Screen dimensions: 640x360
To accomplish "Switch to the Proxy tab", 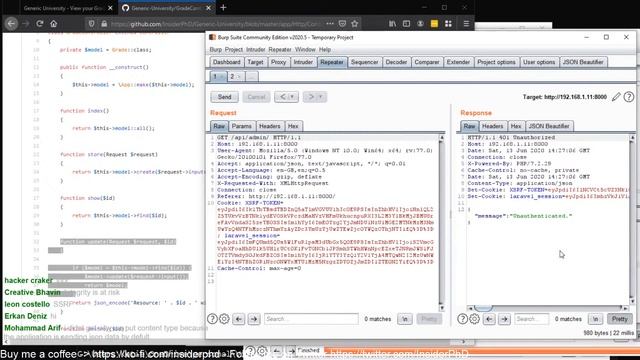I will 278,62.
